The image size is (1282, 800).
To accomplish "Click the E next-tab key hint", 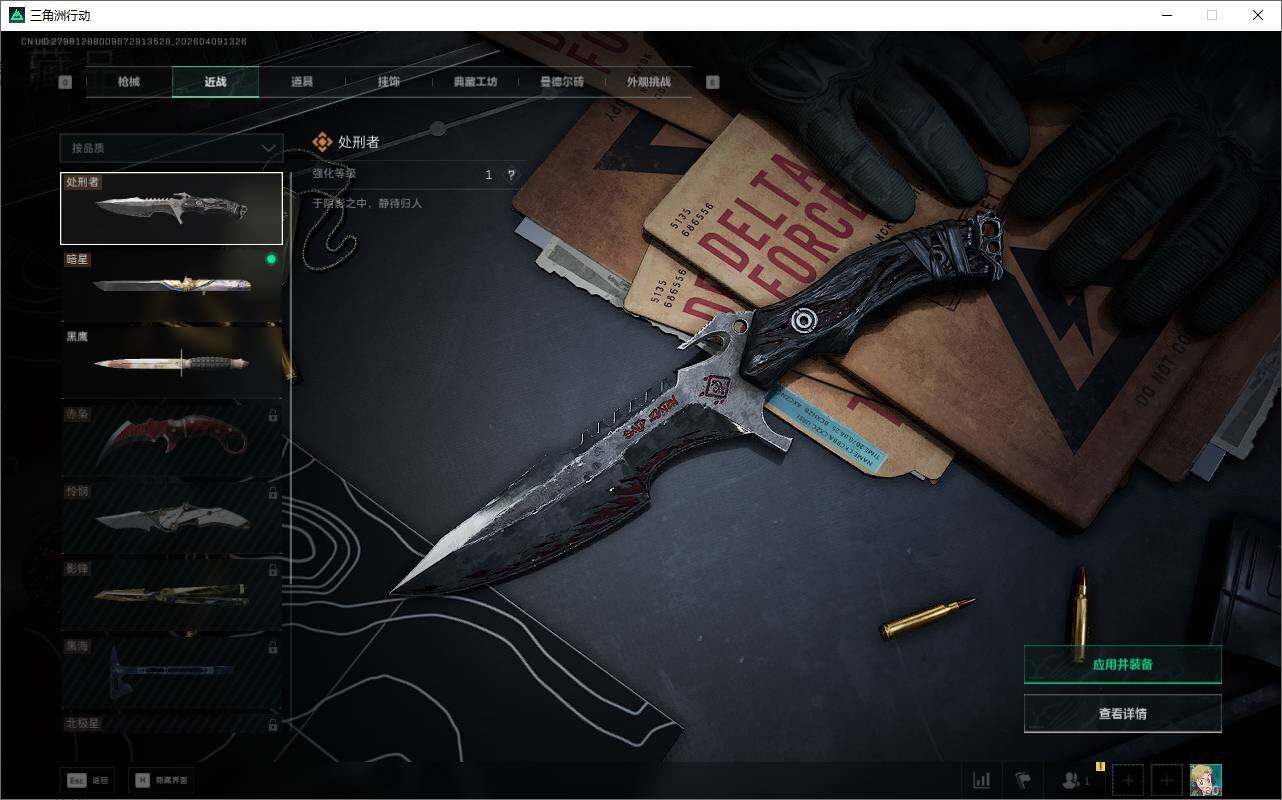I will 712,83.
